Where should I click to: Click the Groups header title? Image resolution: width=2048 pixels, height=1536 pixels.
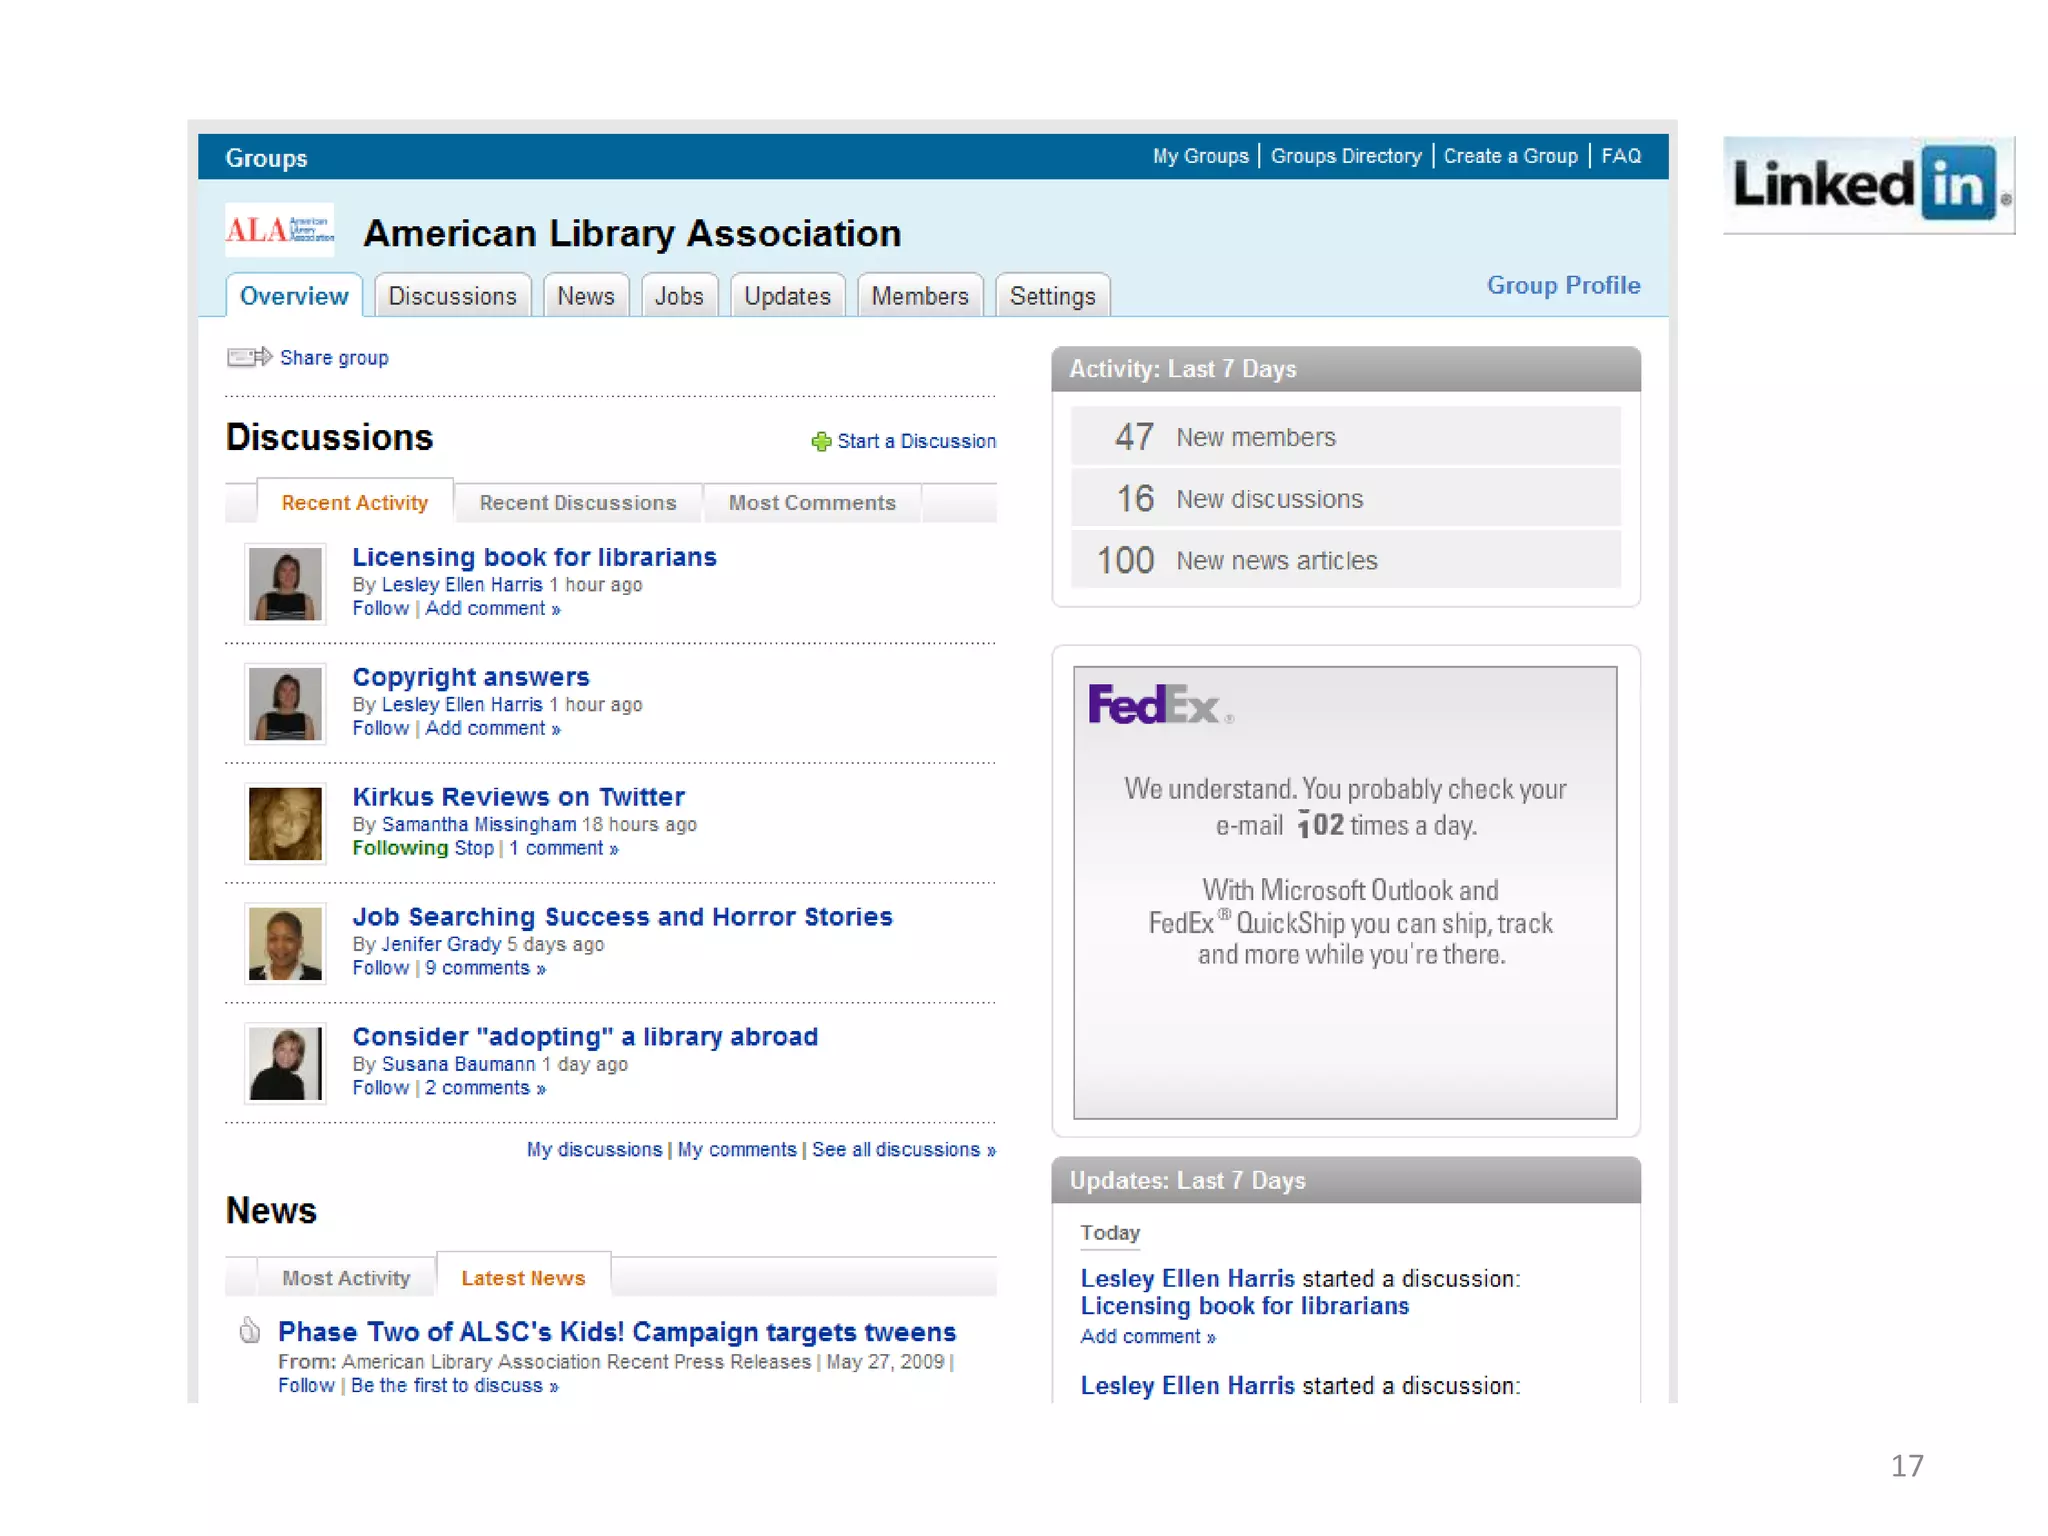pyautogui.click(x=266, y=158)
